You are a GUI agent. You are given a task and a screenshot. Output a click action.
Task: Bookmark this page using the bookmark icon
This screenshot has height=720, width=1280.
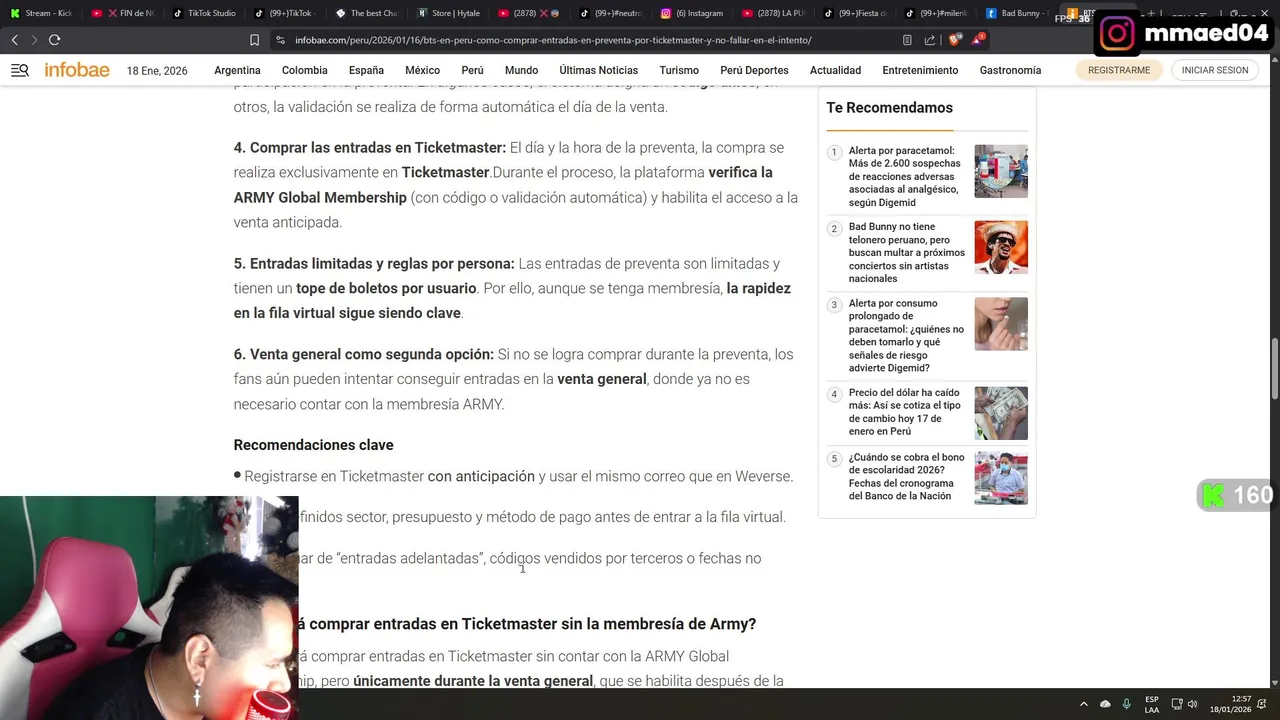[254, 40]
